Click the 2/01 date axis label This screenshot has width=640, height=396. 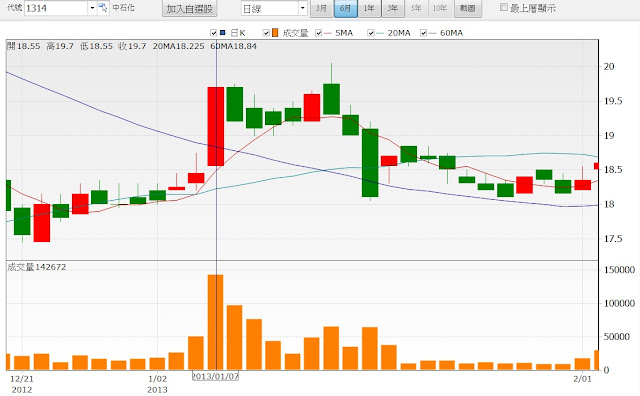582,379
